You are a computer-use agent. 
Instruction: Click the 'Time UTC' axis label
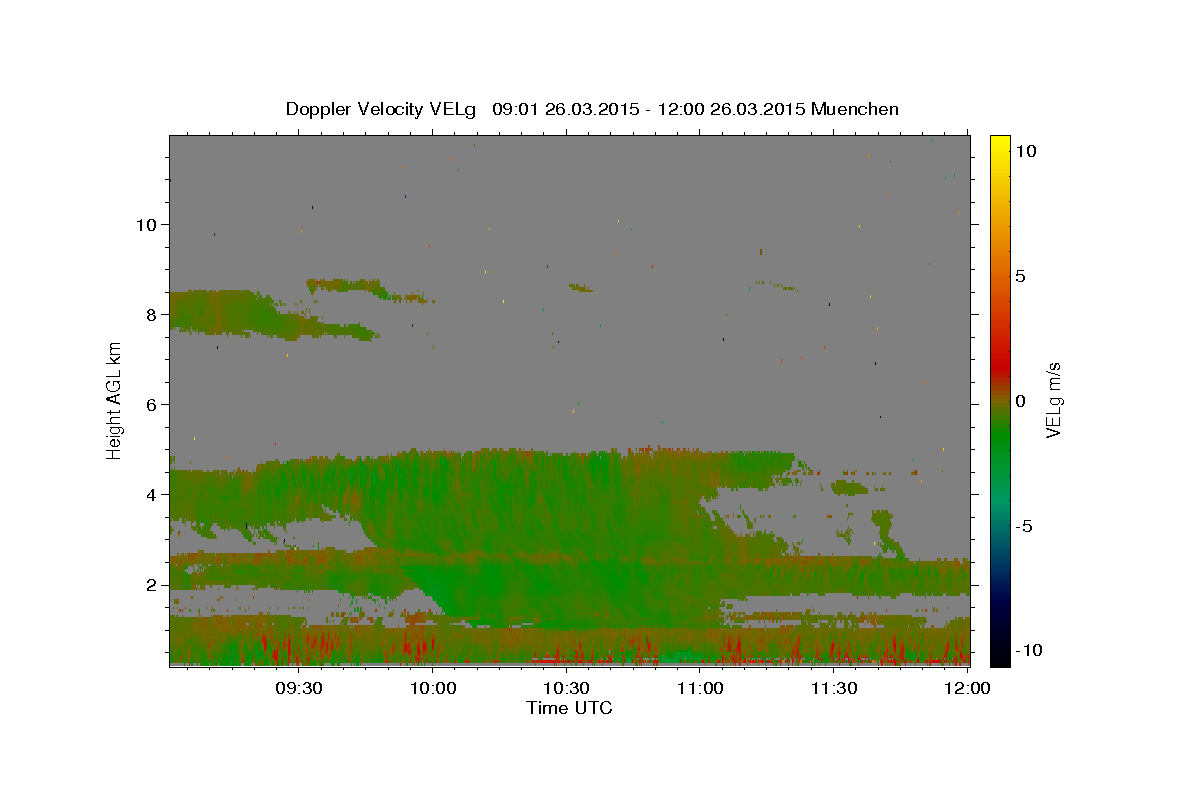[569, 708]
